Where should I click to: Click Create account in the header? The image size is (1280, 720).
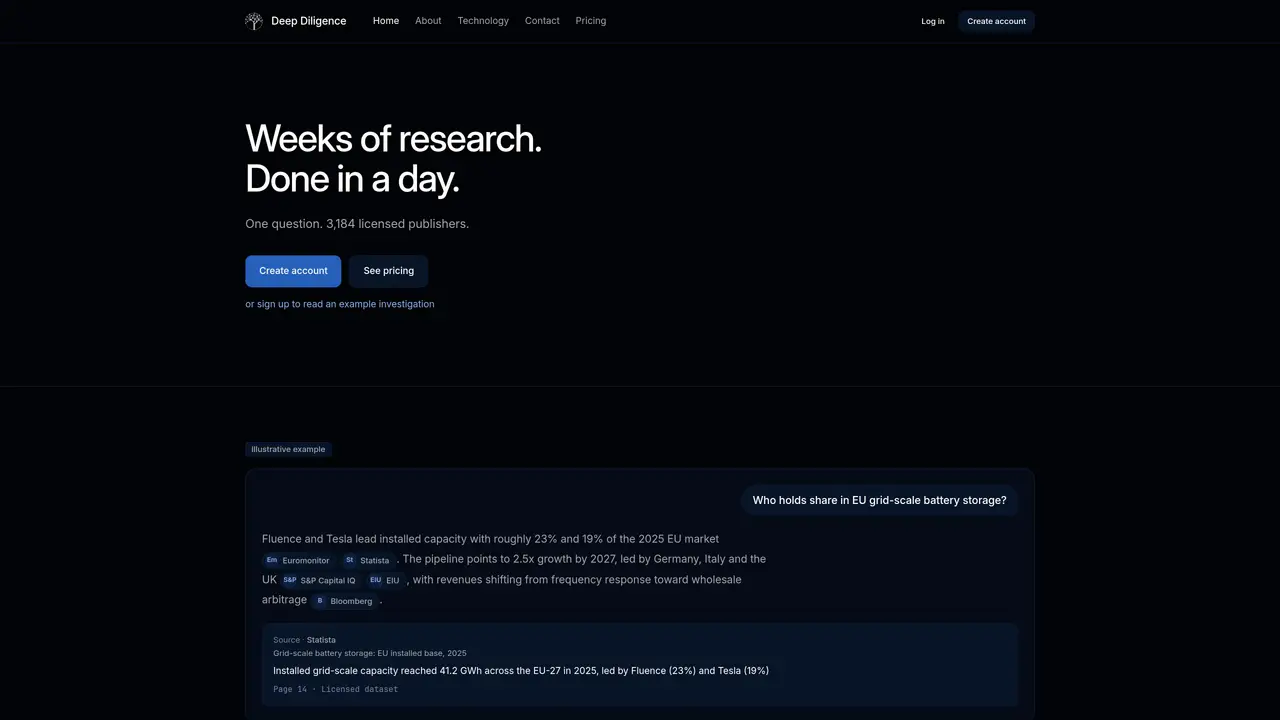[996, 21]
